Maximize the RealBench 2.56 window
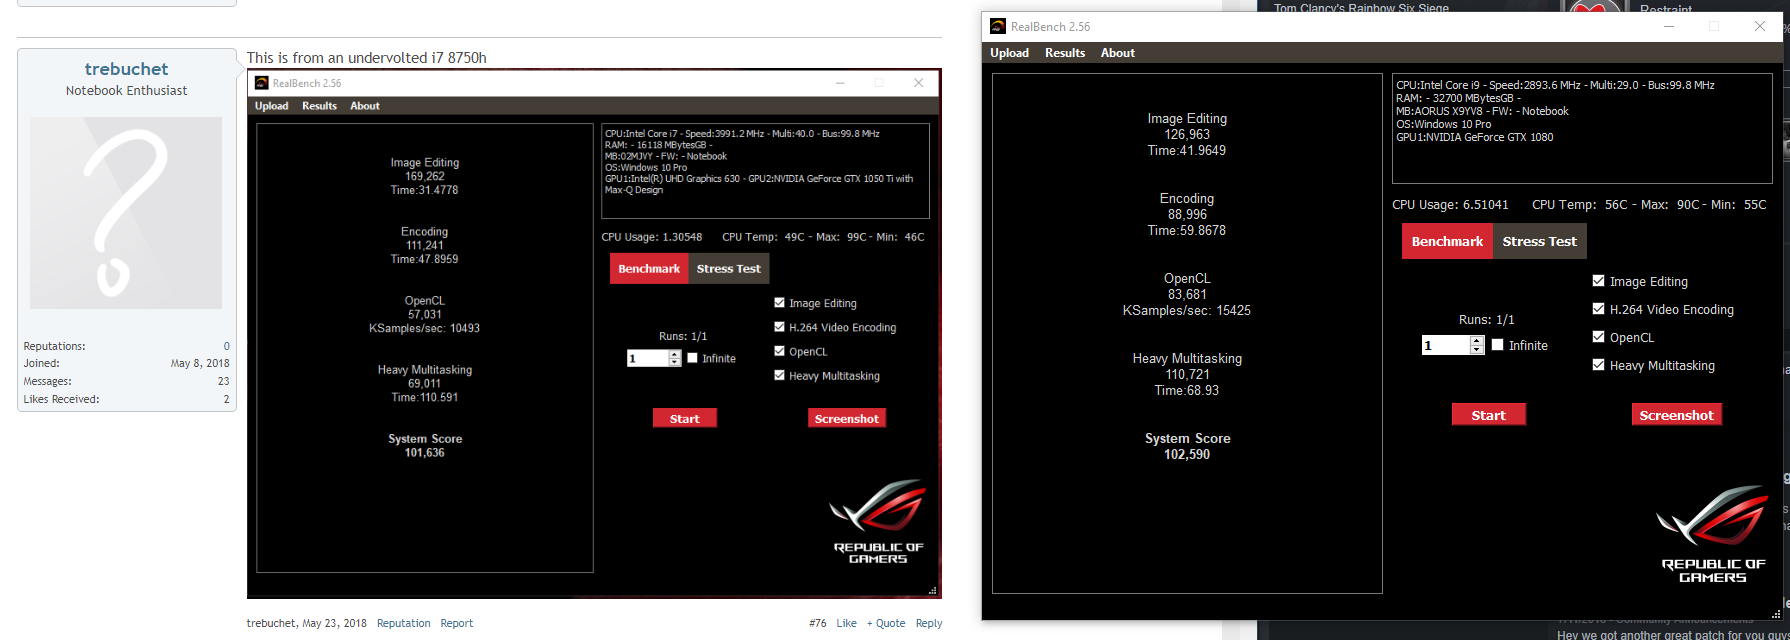Viewport: 1790px width, 640px height. pyautogui.click(x=1714, y=27)
